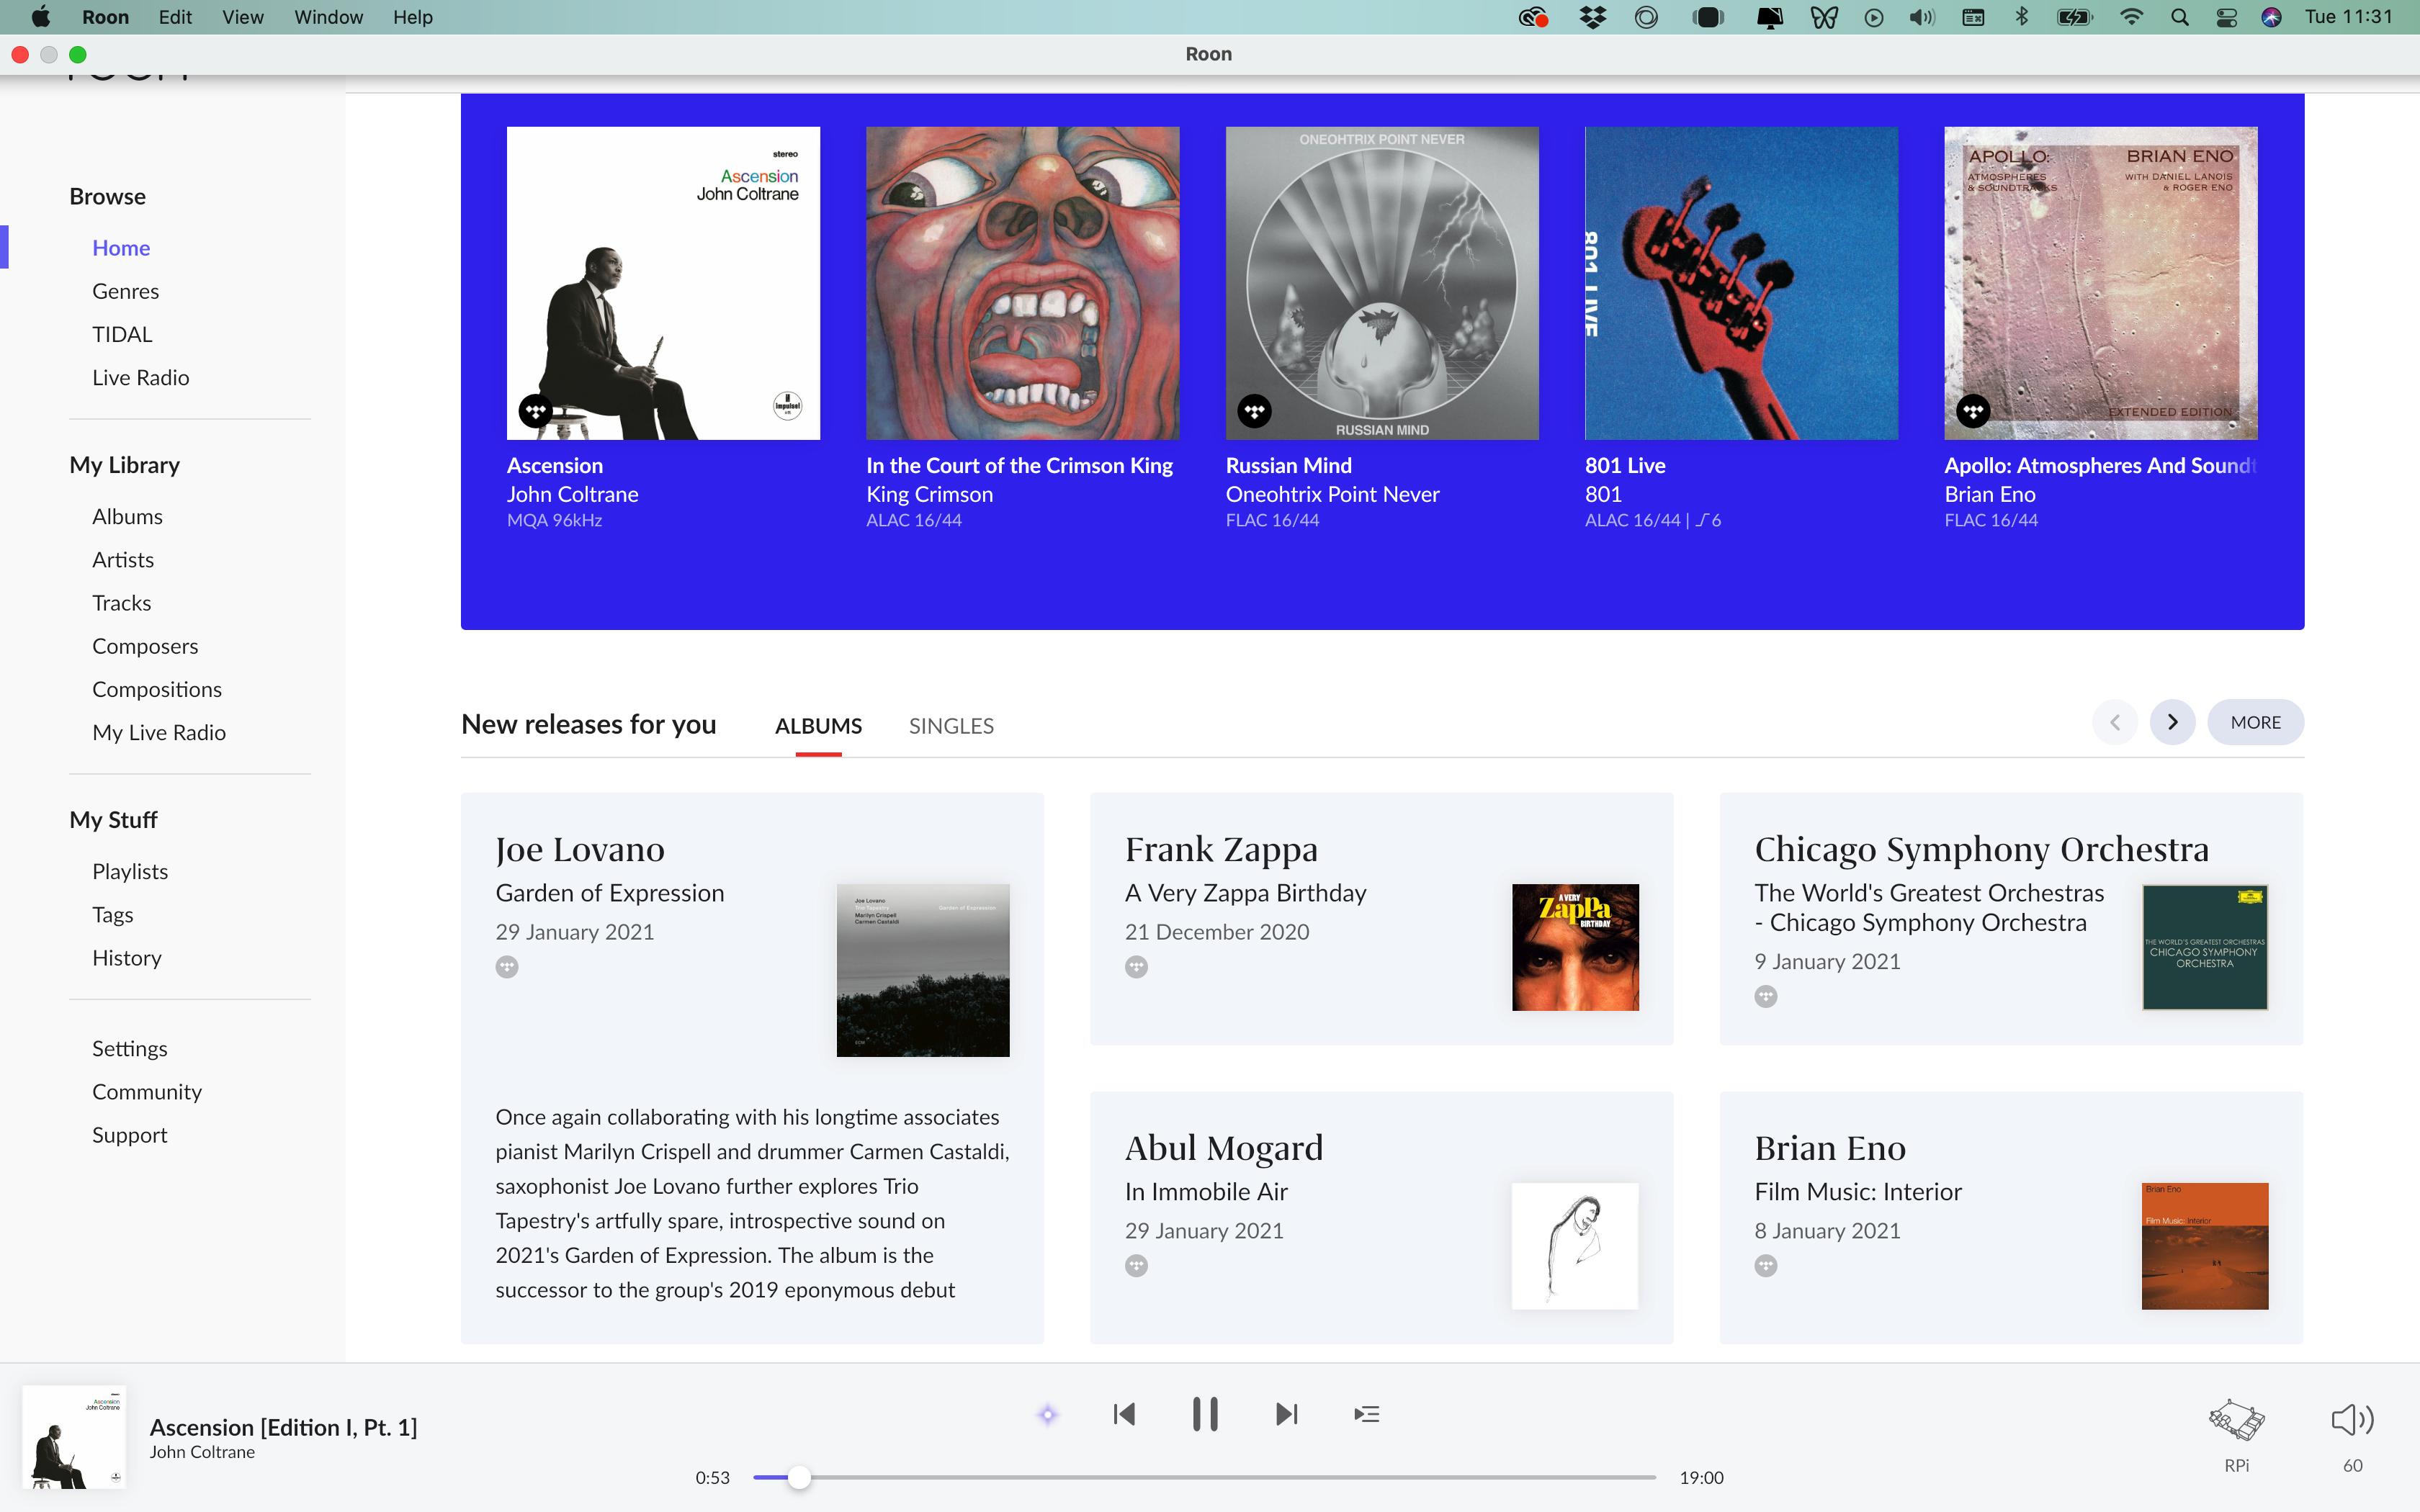Click TIDAL icon under Garden of Expression
Screen dimensions: 2420x1512
click(507, 967)
